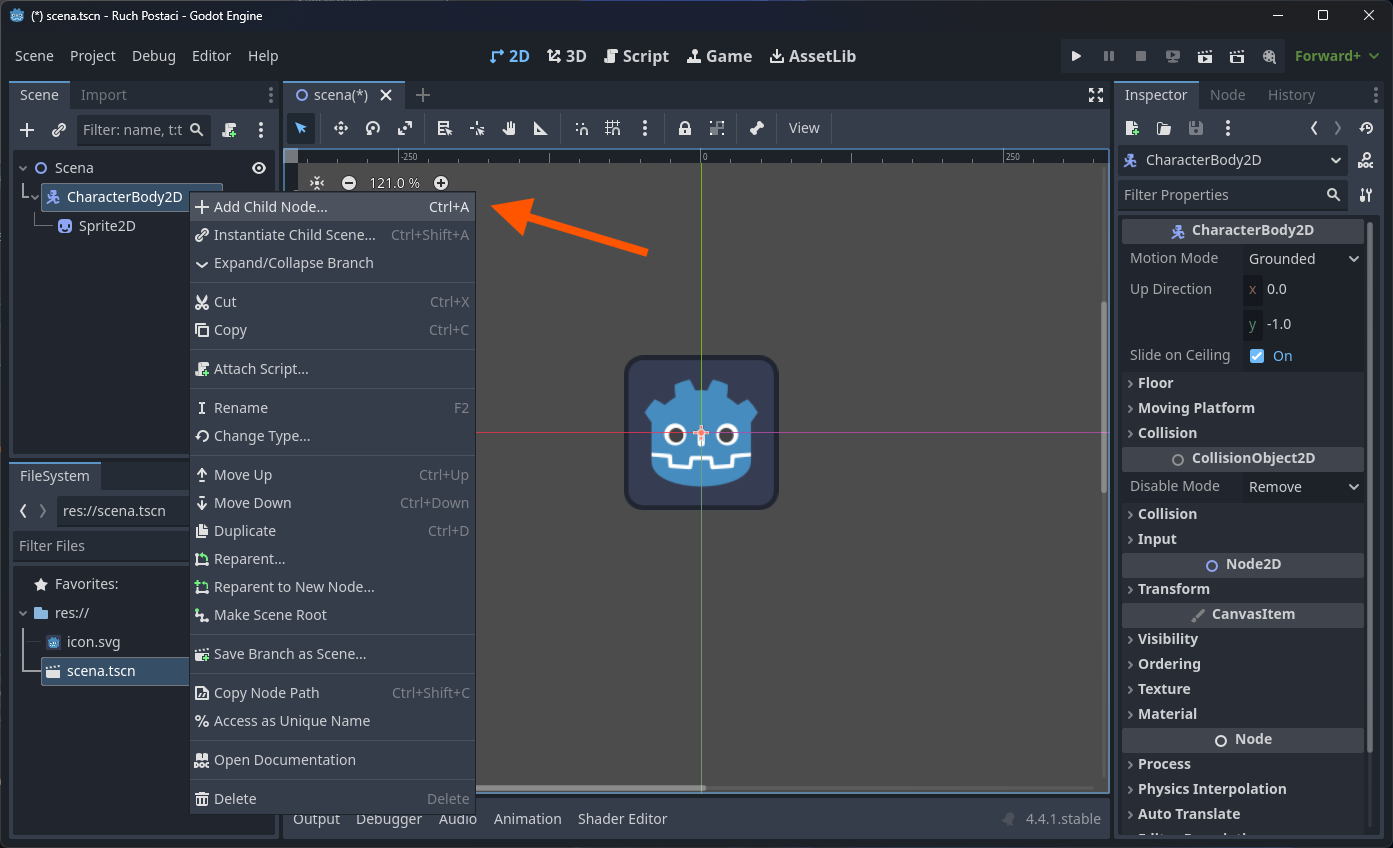Open object history list icon
Image resolution: width=1393 pixels, height=848 pixels.
click(1366, 128)
